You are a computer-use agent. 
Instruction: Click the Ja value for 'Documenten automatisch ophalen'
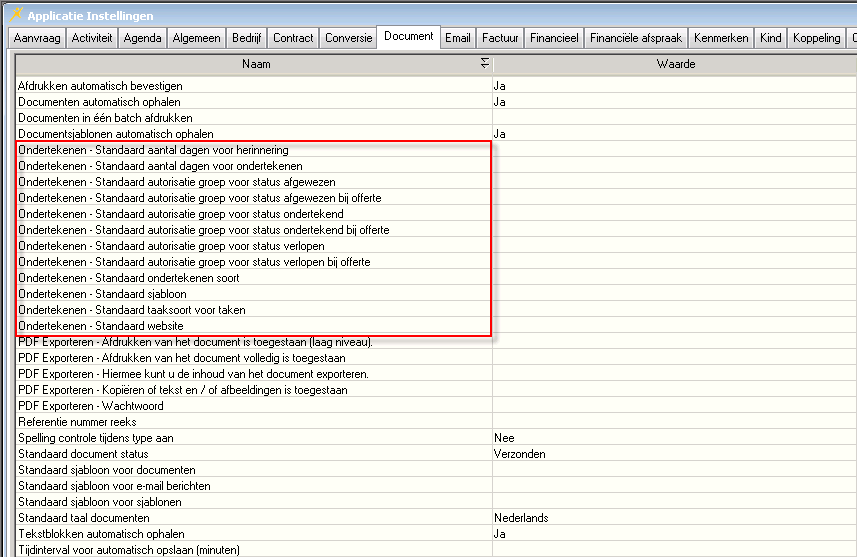point(500,102)
